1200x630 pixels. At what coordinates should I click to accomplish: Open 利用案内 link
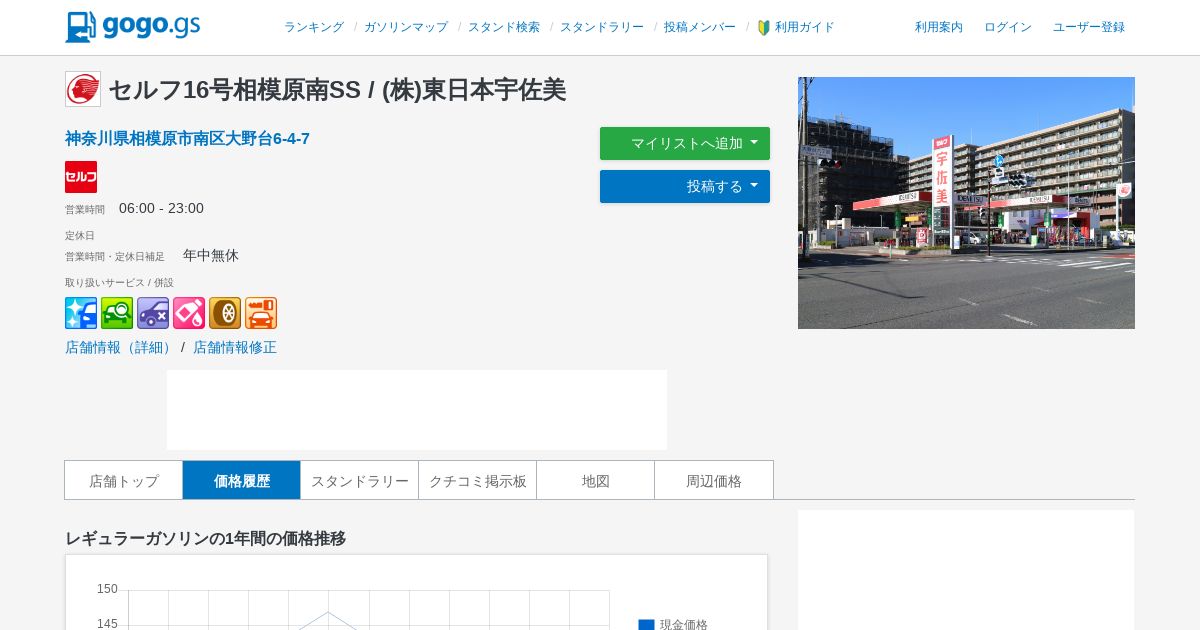click(939, 27)
